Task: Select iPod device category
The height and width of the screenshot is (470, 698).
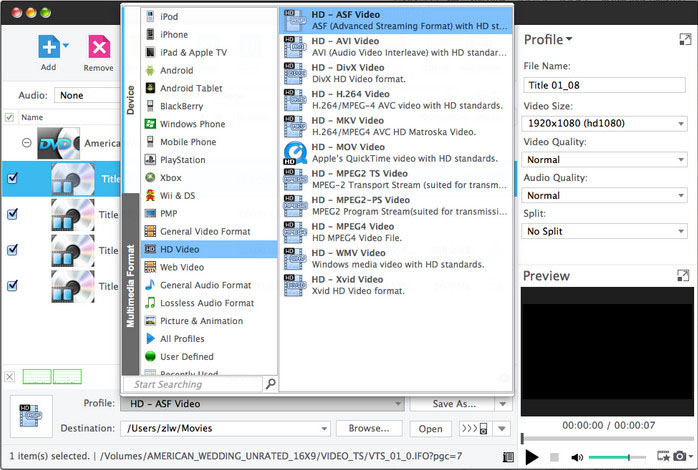Action: [x=209, y=16]
